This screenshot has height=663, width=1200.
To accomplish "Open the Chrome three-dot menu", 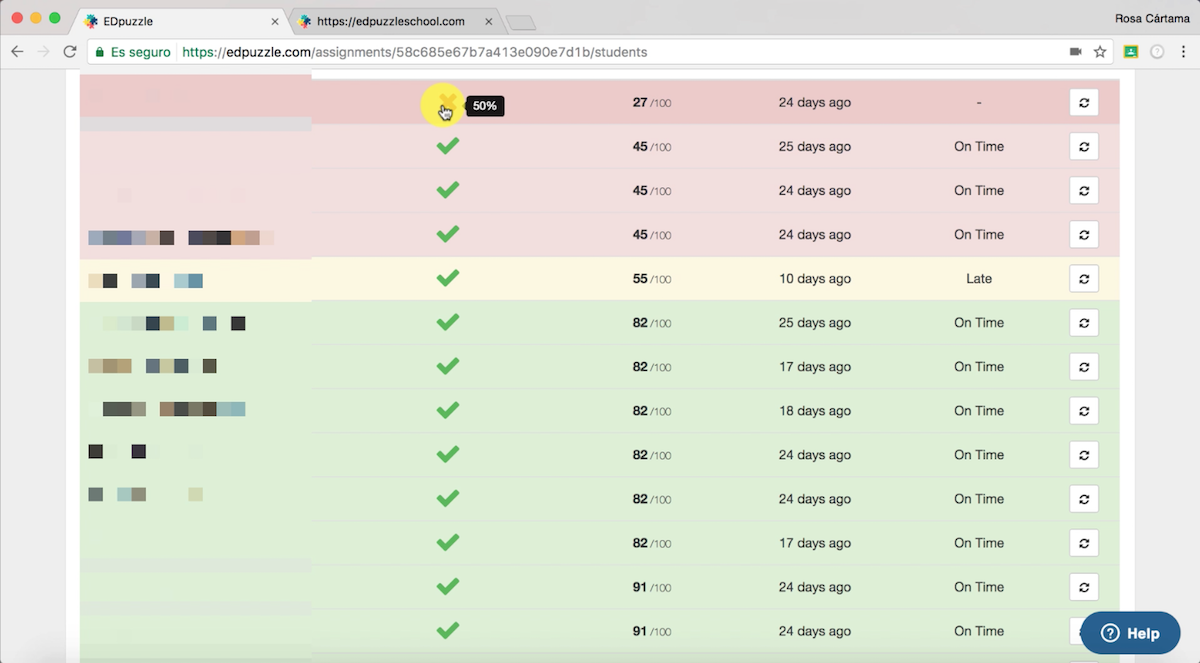I will coord(1182,52).
